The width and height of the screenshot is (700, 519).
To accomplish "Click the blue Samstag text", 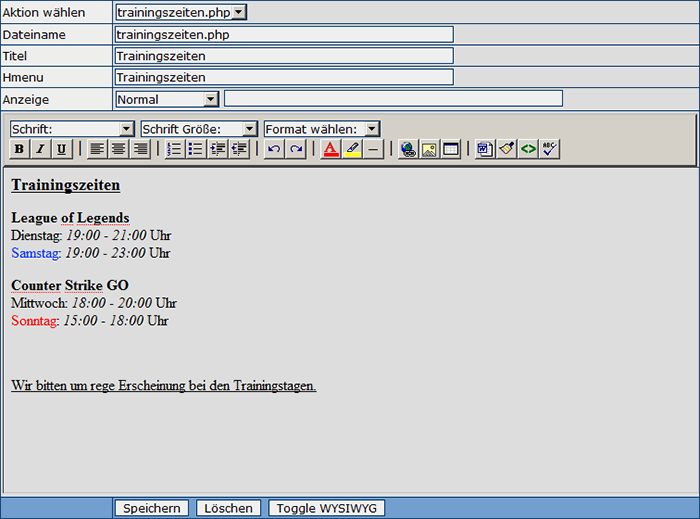I will tap(35, 253).
